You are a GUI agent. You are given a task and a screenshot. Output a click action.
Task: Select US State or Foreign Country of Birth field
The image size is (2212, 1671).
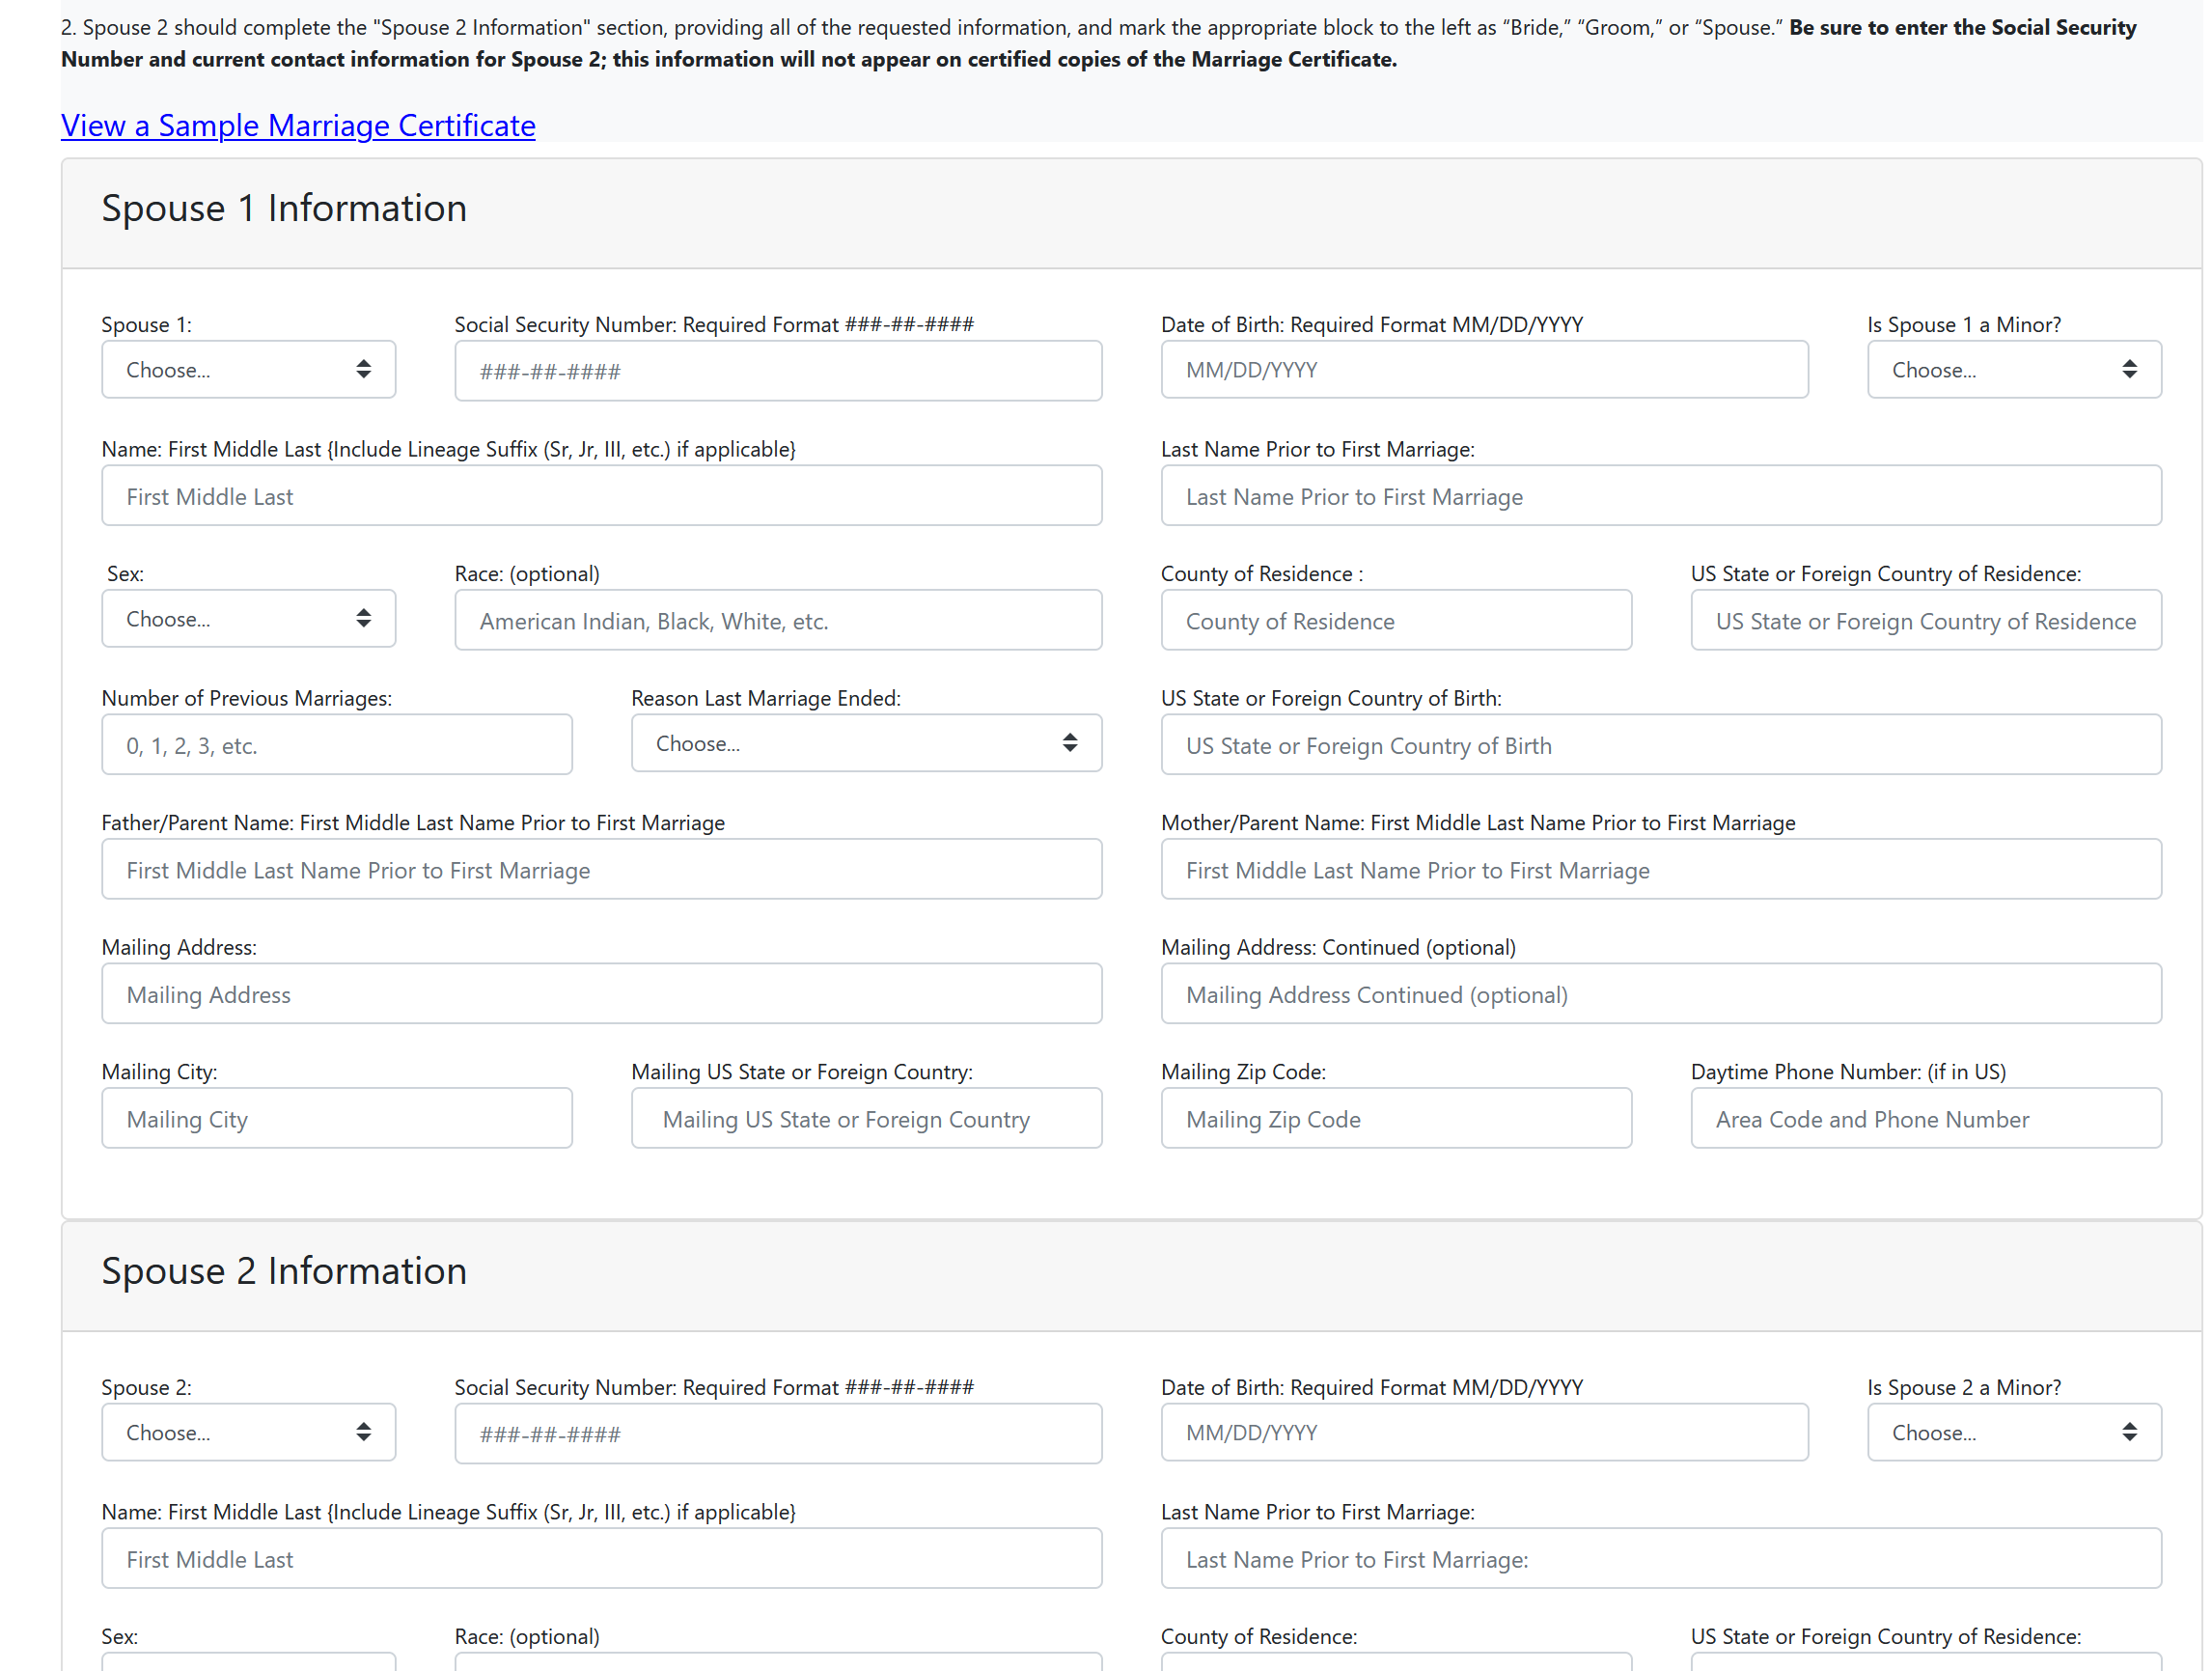click(x=1661, y=745)
